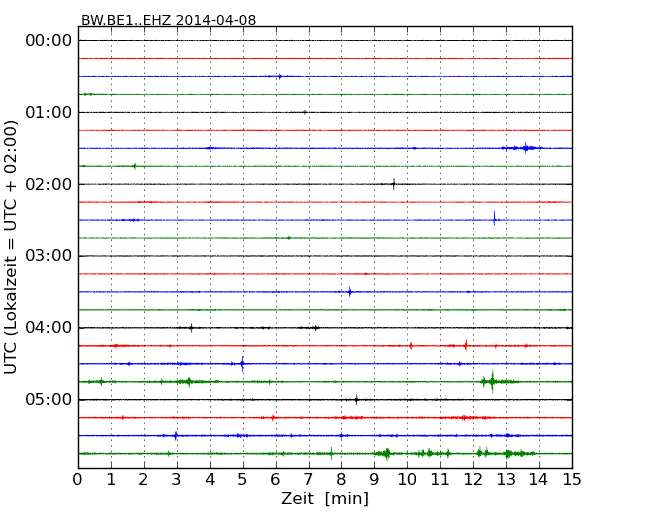Select the 01:00 time label on y-axis

click(x=49, y=112)
